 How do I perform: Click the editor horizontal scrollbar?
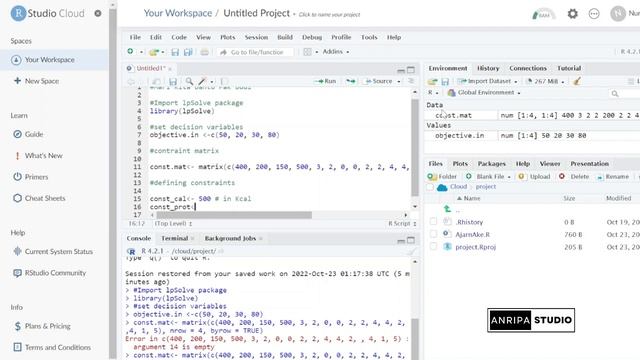tap(234, 215)
